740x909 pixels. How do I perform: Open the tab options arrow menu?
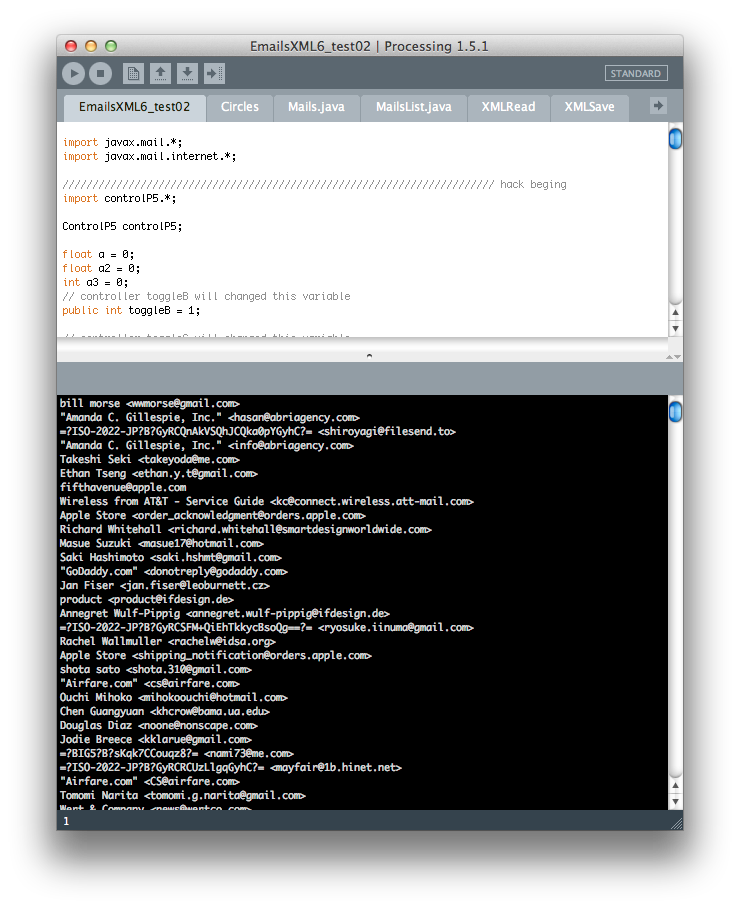coord(658,105)
